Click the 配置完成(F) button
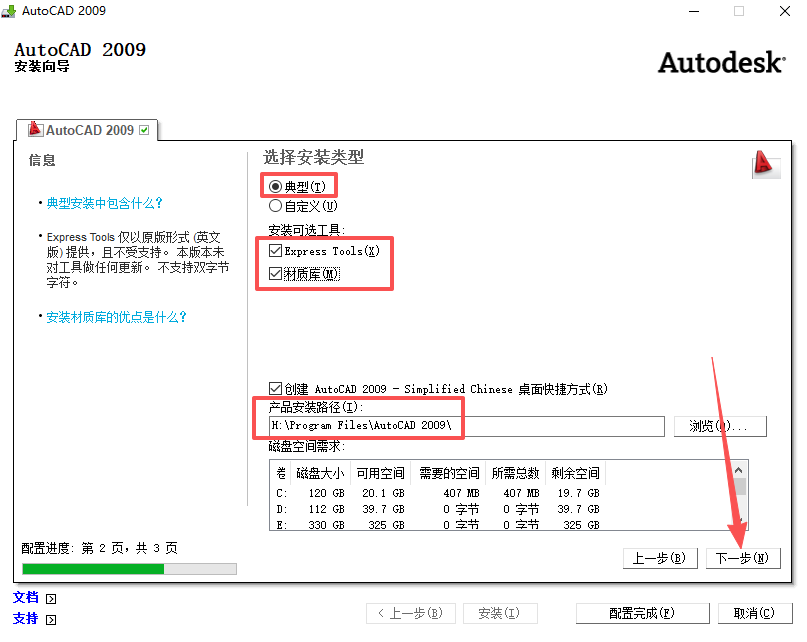The image size is (807, 642). 641,613
